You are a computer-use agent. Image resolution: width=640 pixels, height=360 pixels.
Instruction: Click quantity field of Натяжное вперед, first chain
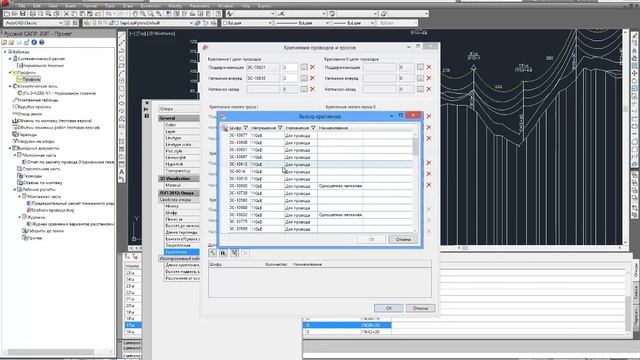(290, 78)
